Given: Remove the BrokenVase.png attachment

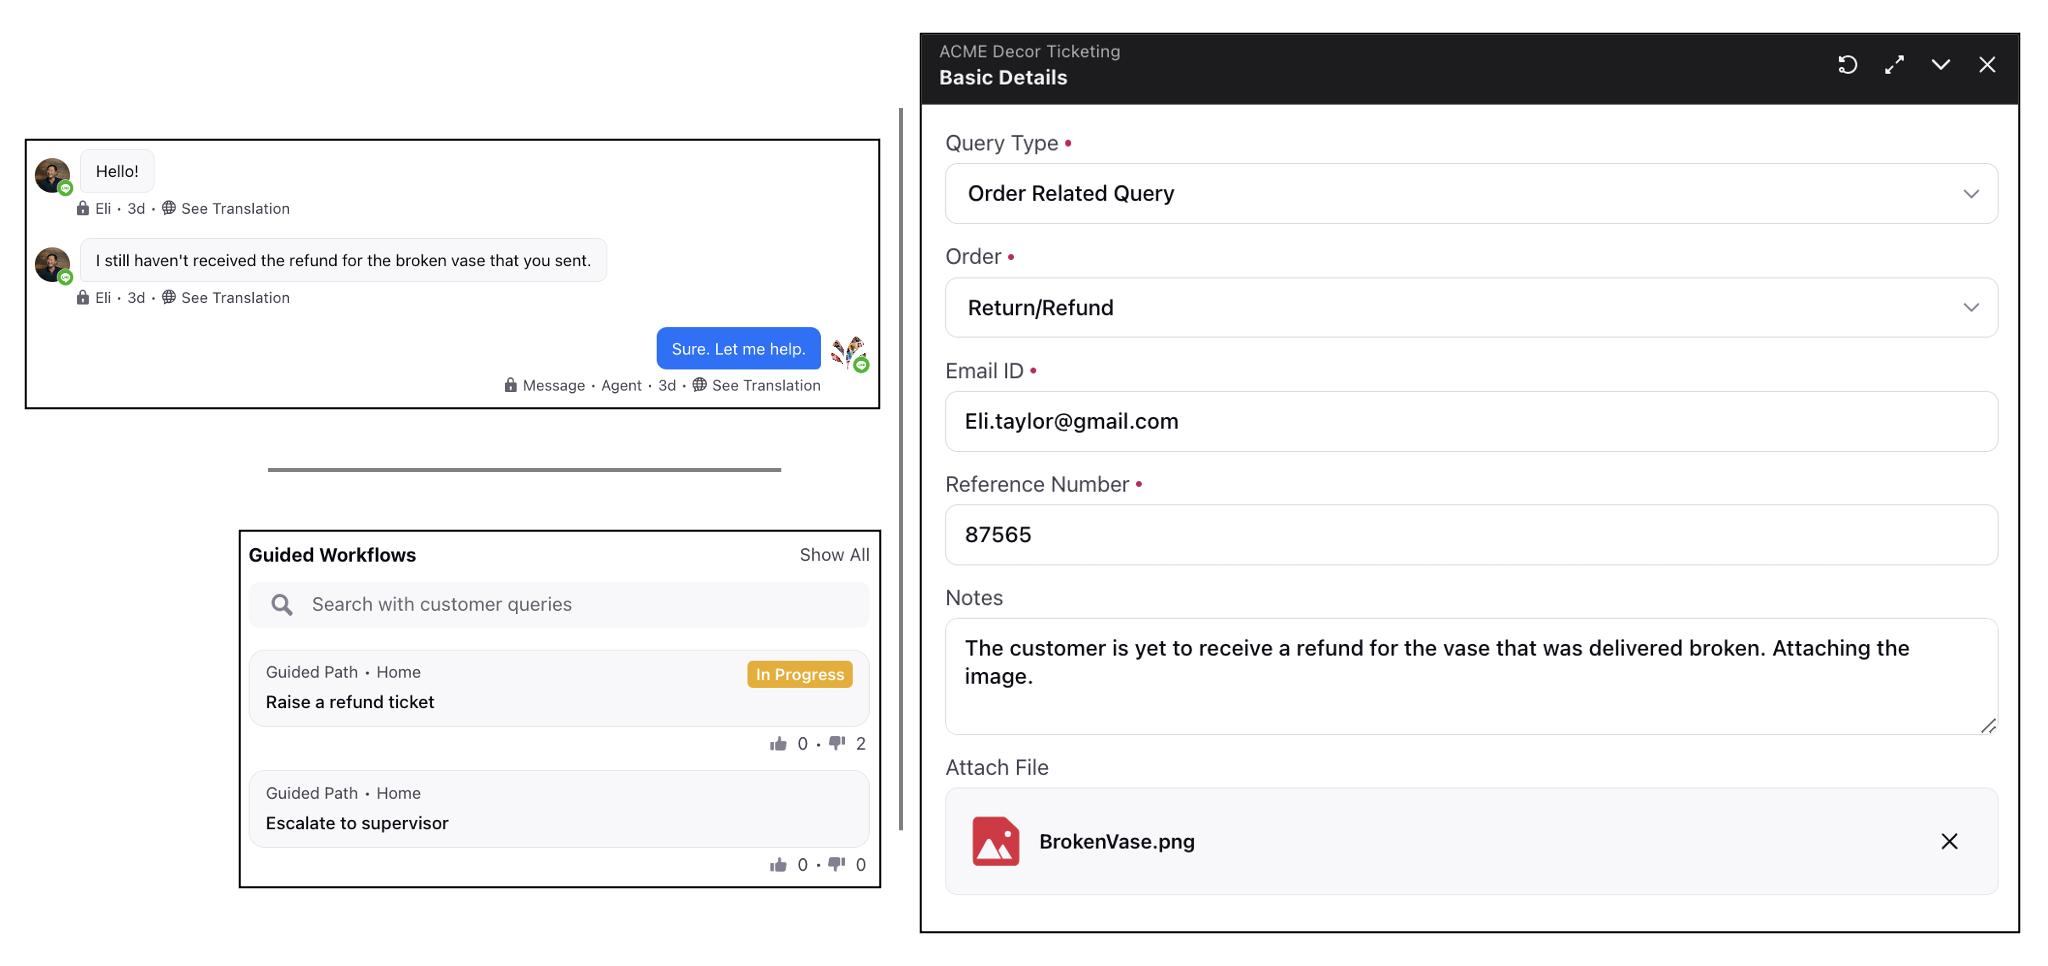Looking at the screenshot, I should 1949,842.
